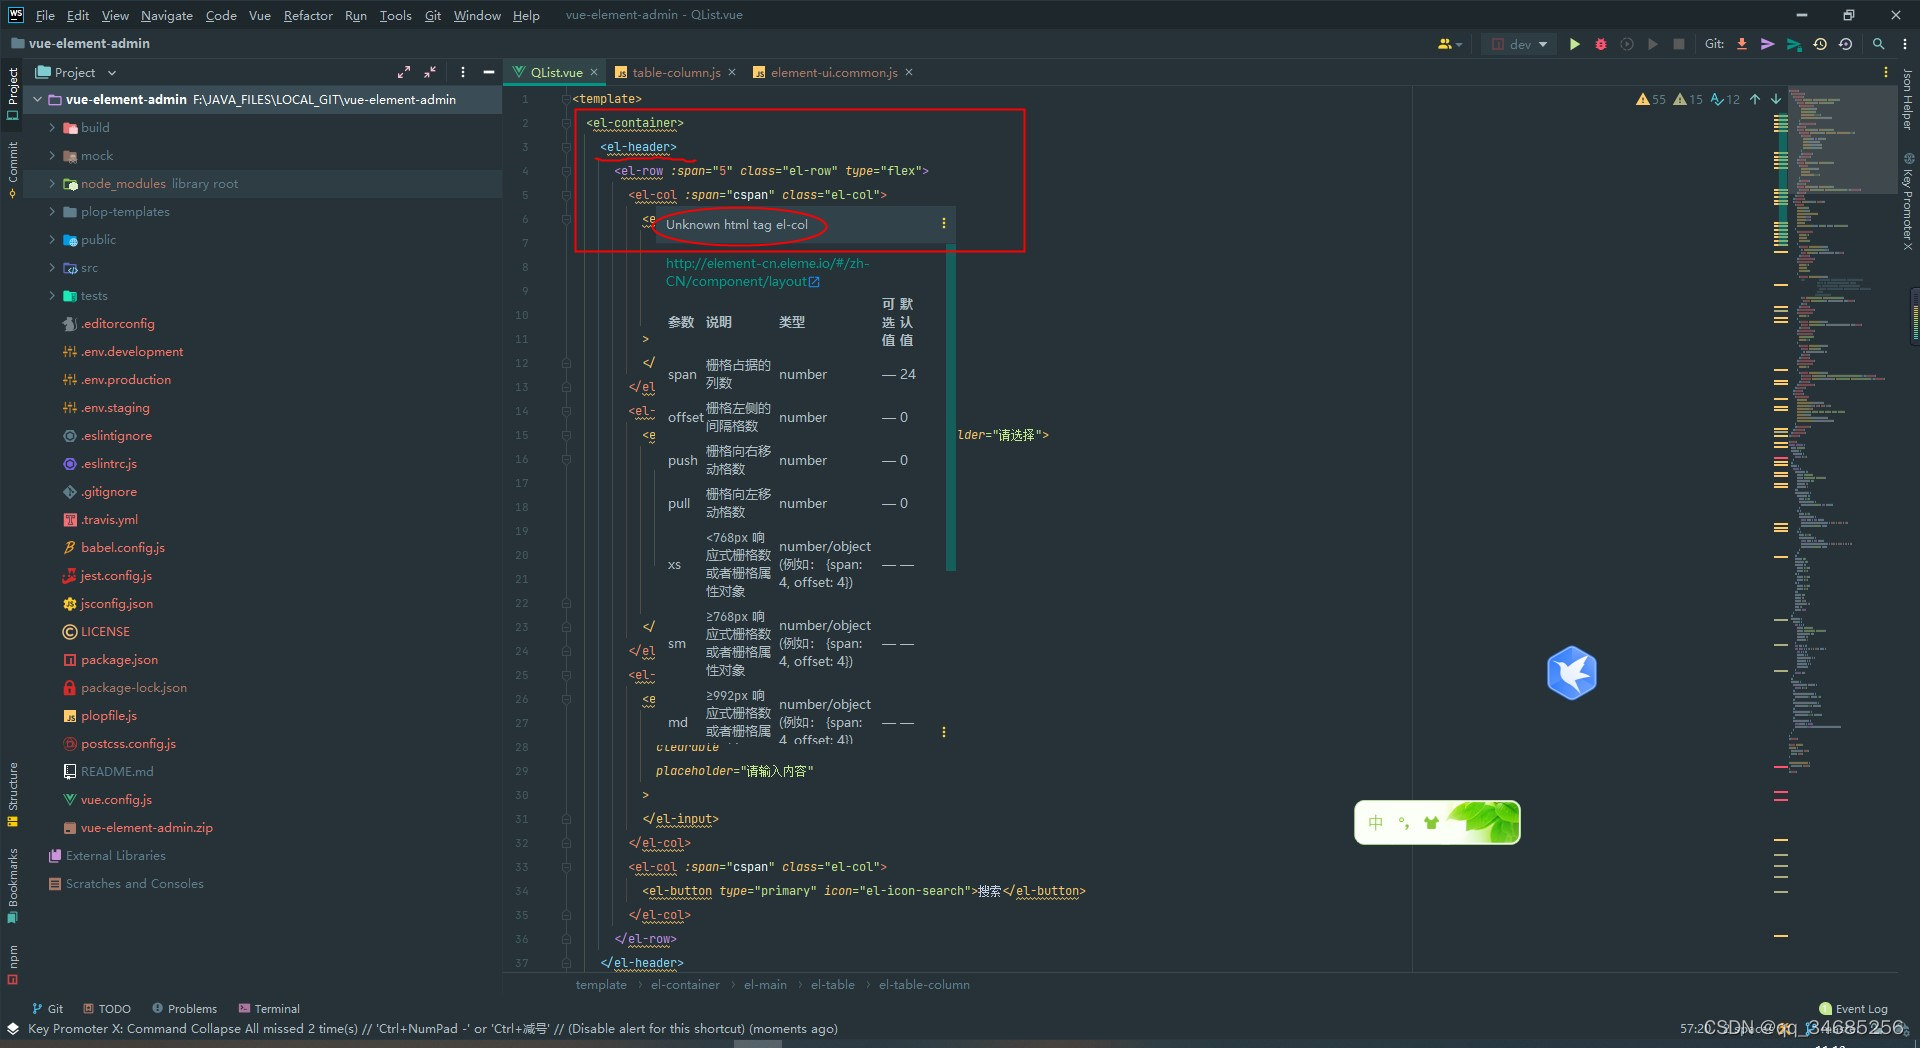Toggle the Project tool window stripe button

(12, 94)
